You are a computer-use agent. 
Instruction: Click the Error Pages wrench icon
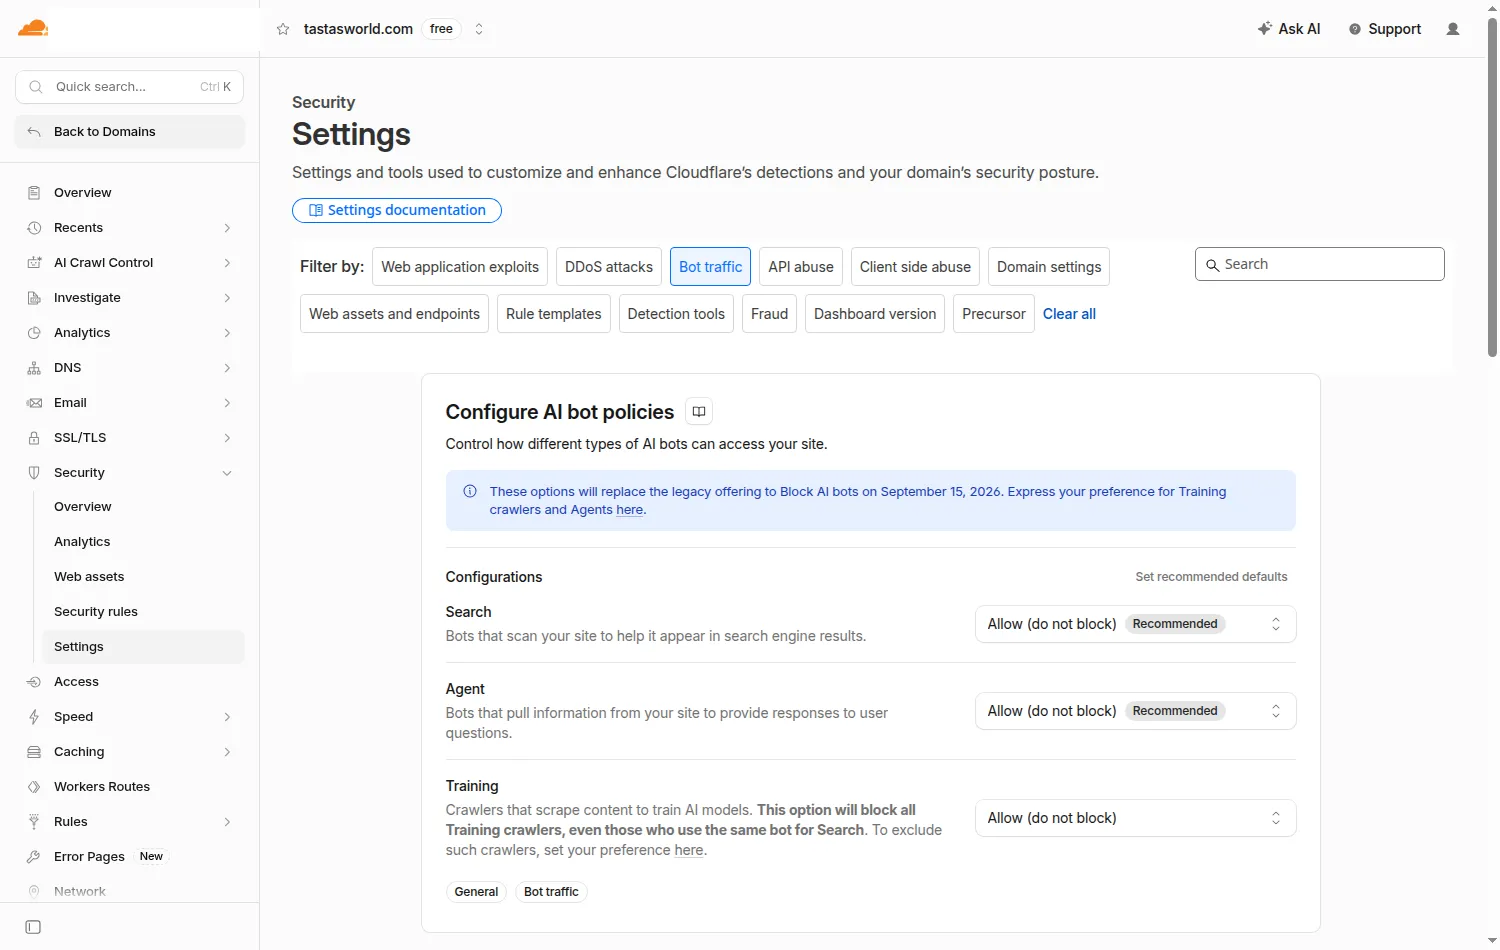34,857
